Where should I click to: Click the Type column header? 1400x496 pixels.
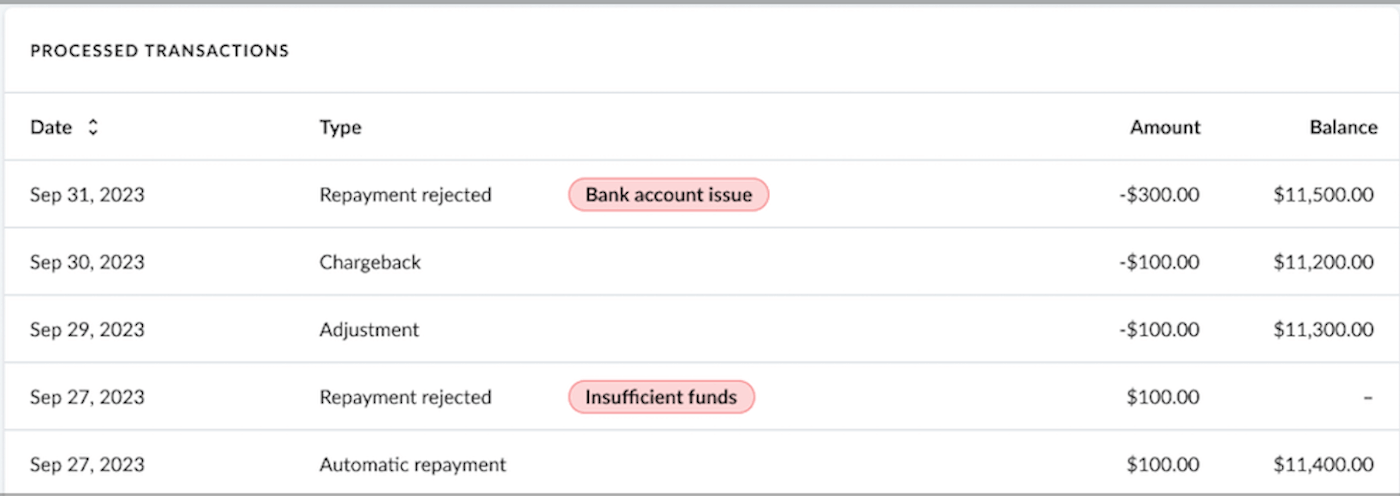[340, 127]
